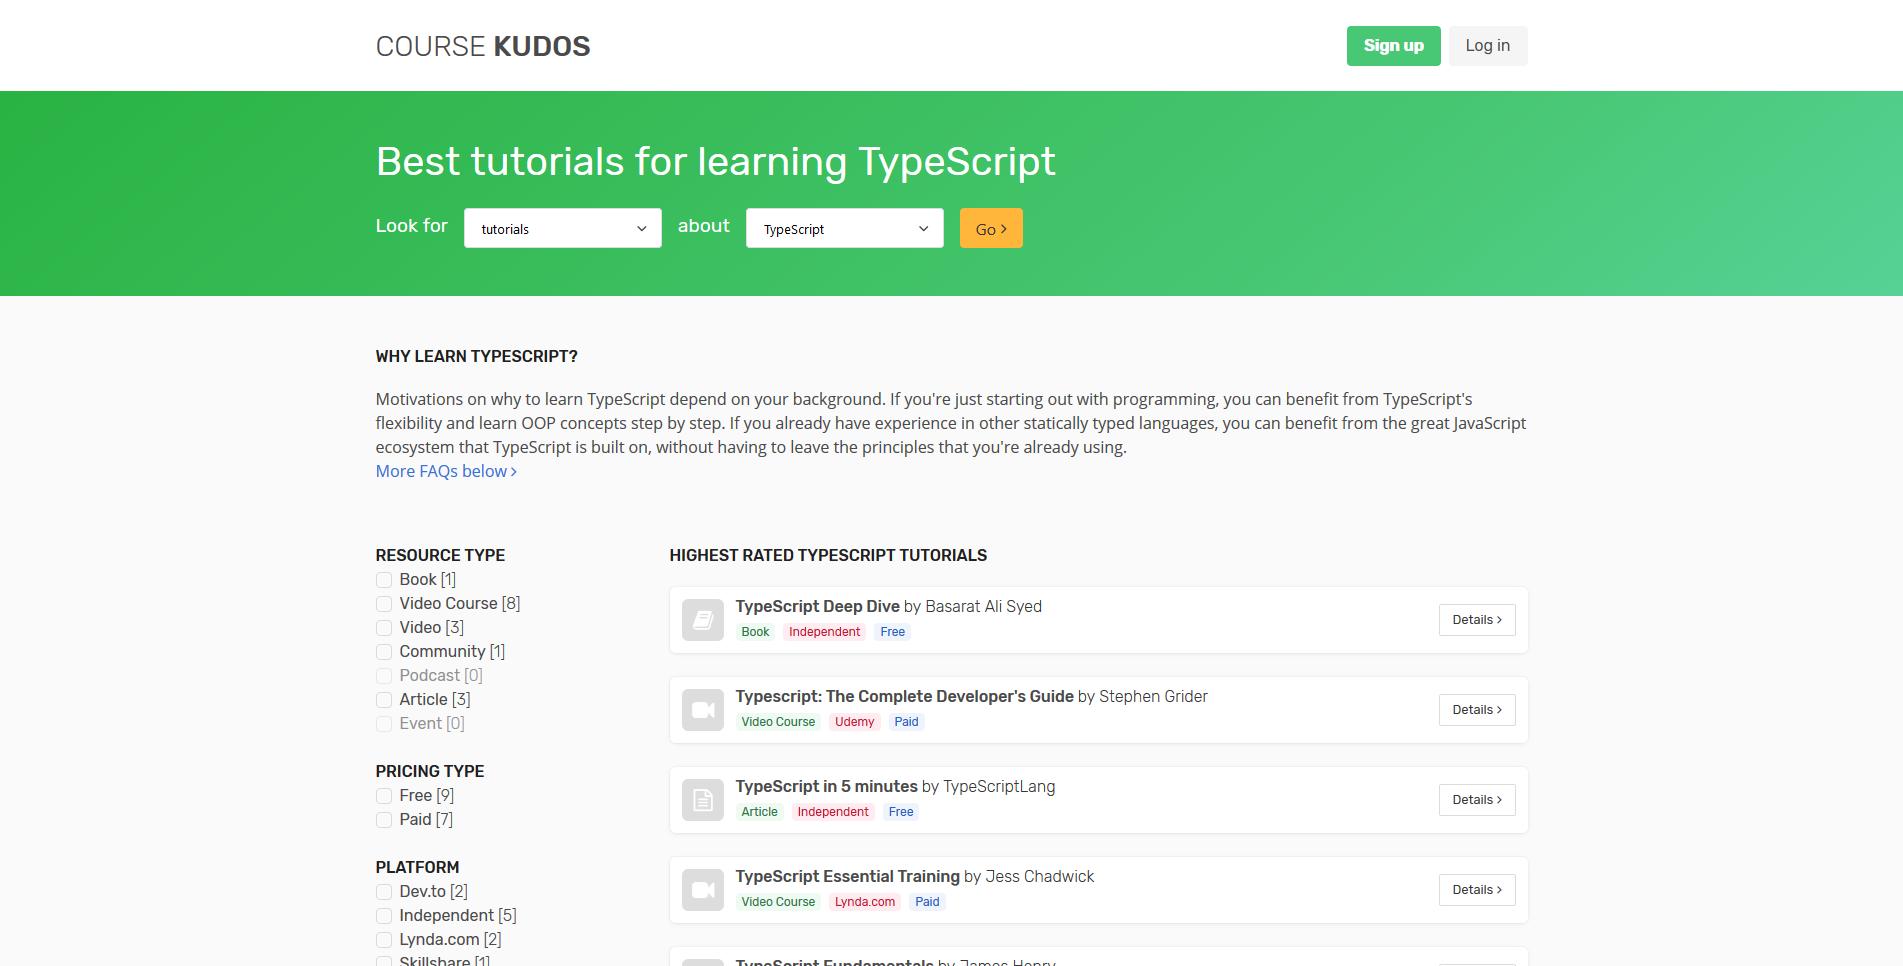Open Details for TypeScript Essential Training
Viewport: 1903px width, 966px height.
(x=1477, y=890)
